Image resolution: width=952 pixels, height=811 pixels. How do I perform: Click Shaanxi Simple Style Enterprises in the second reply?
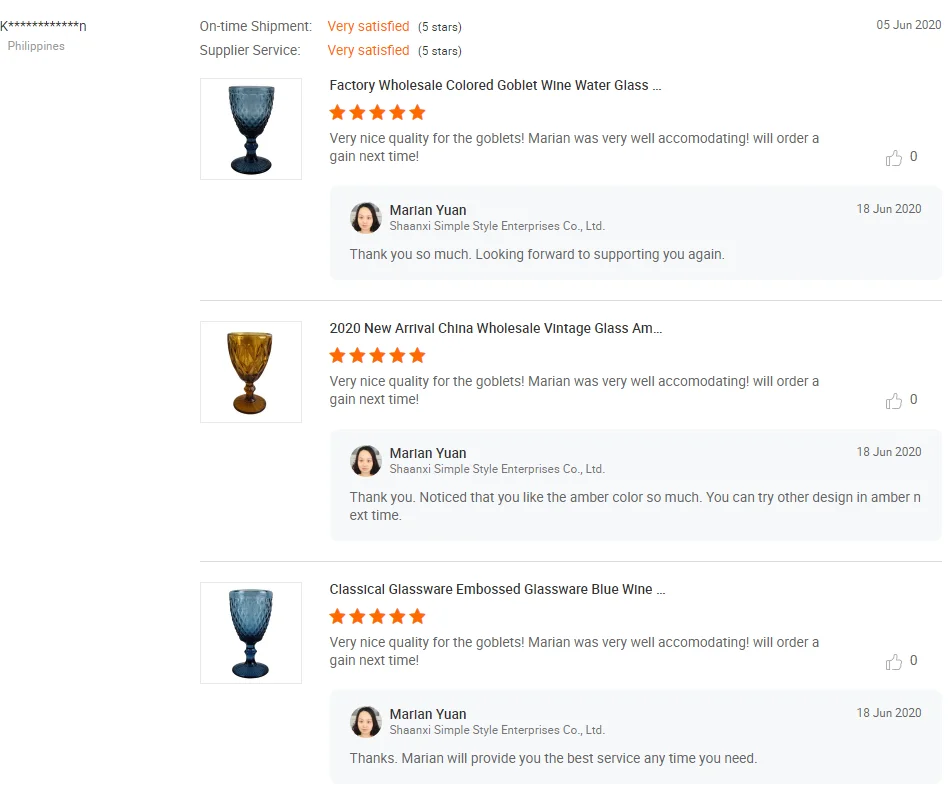click(x=497, y=469)
